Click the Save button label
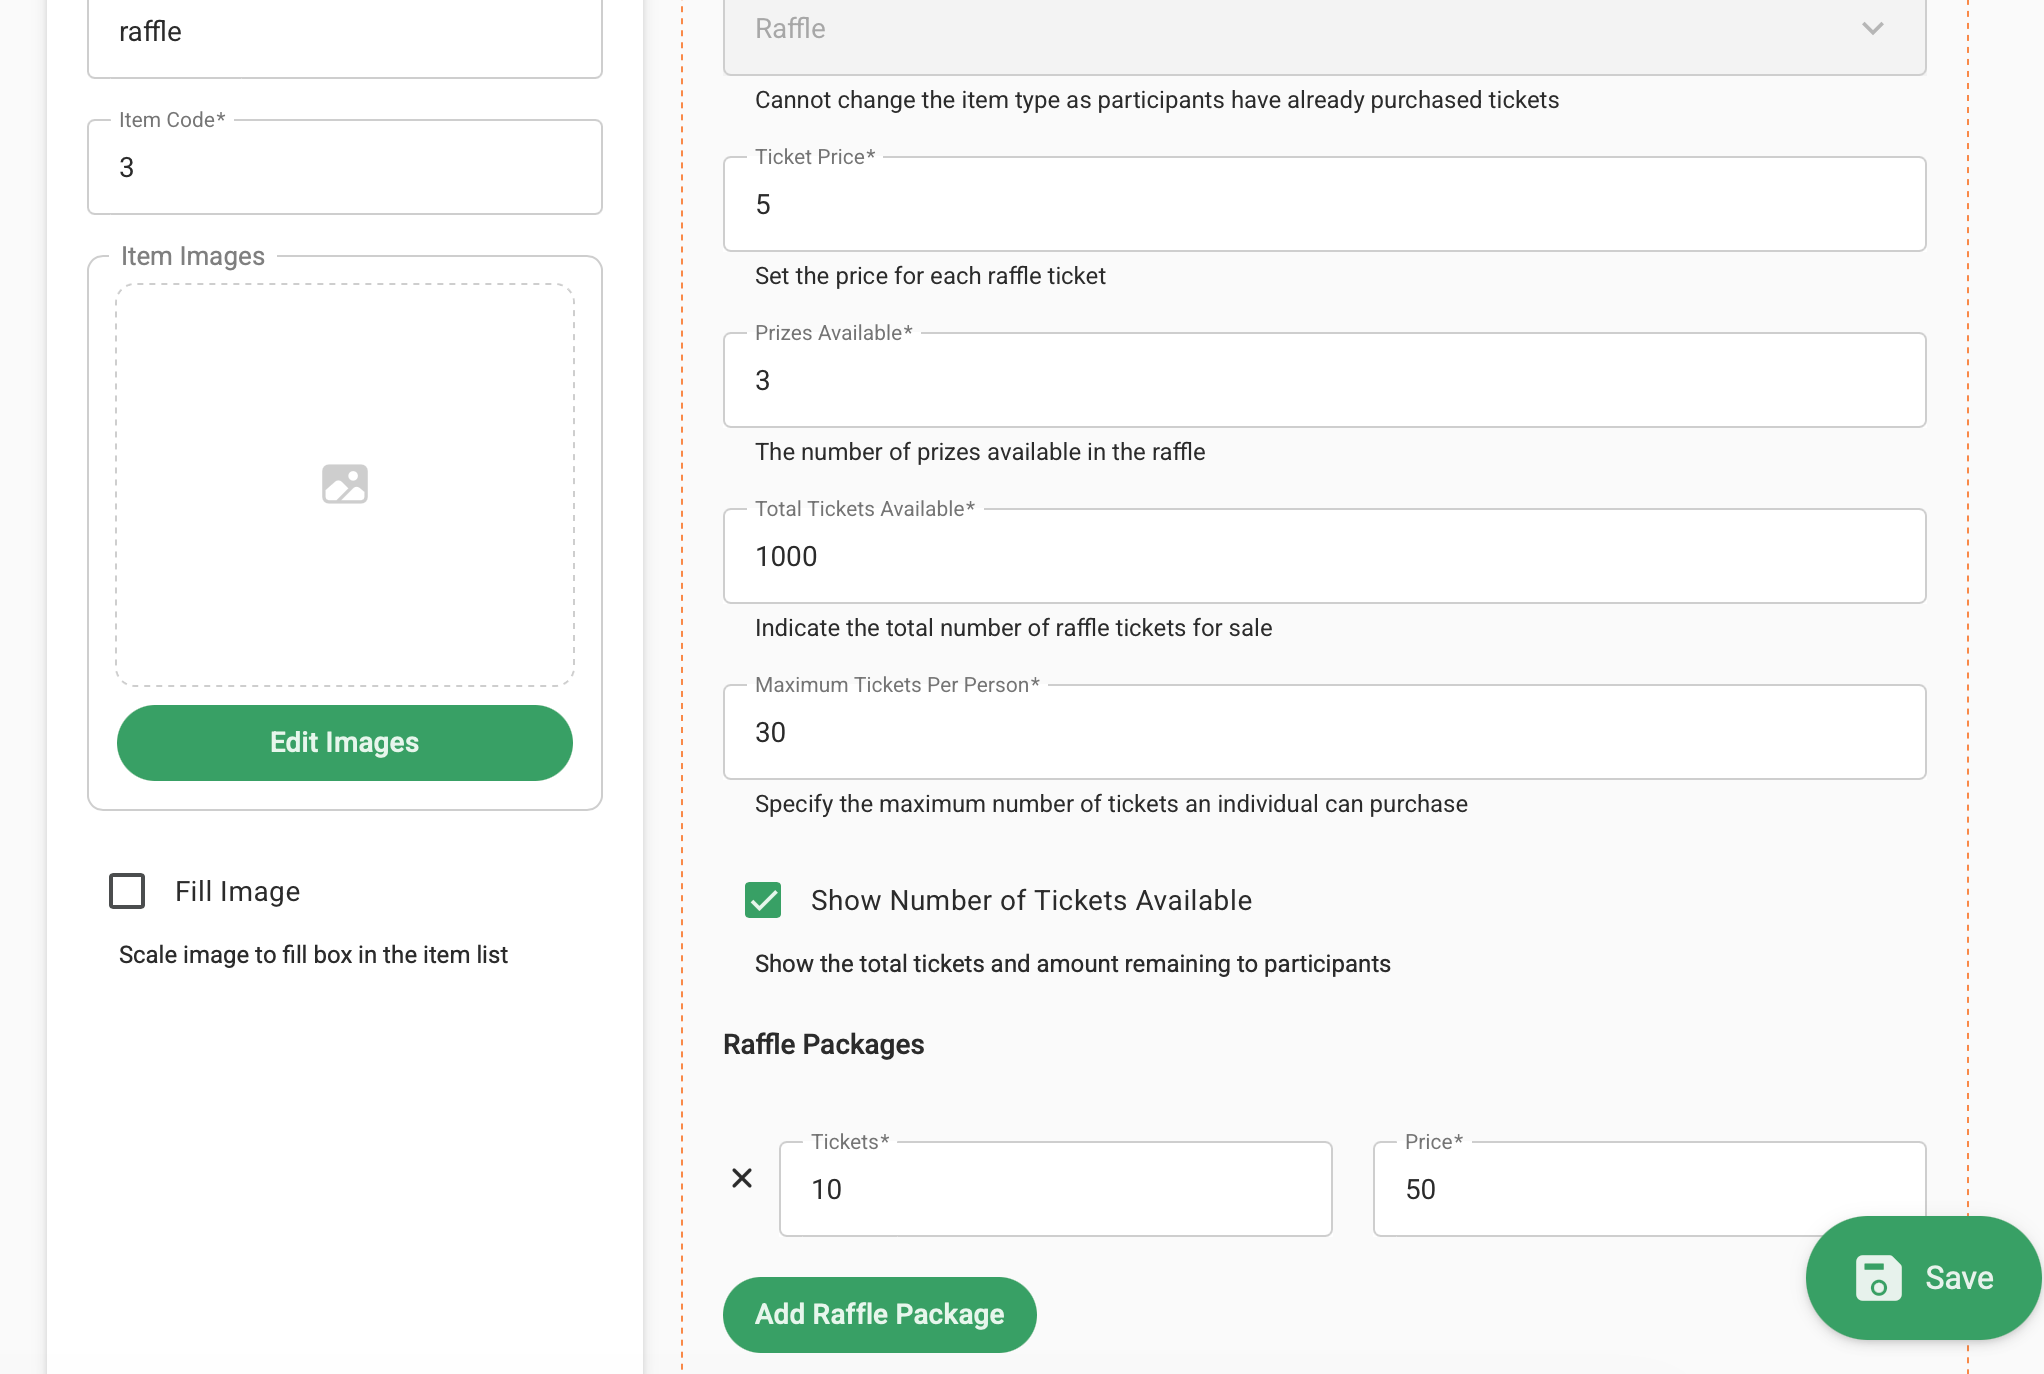 [x=1959, y=1278]
